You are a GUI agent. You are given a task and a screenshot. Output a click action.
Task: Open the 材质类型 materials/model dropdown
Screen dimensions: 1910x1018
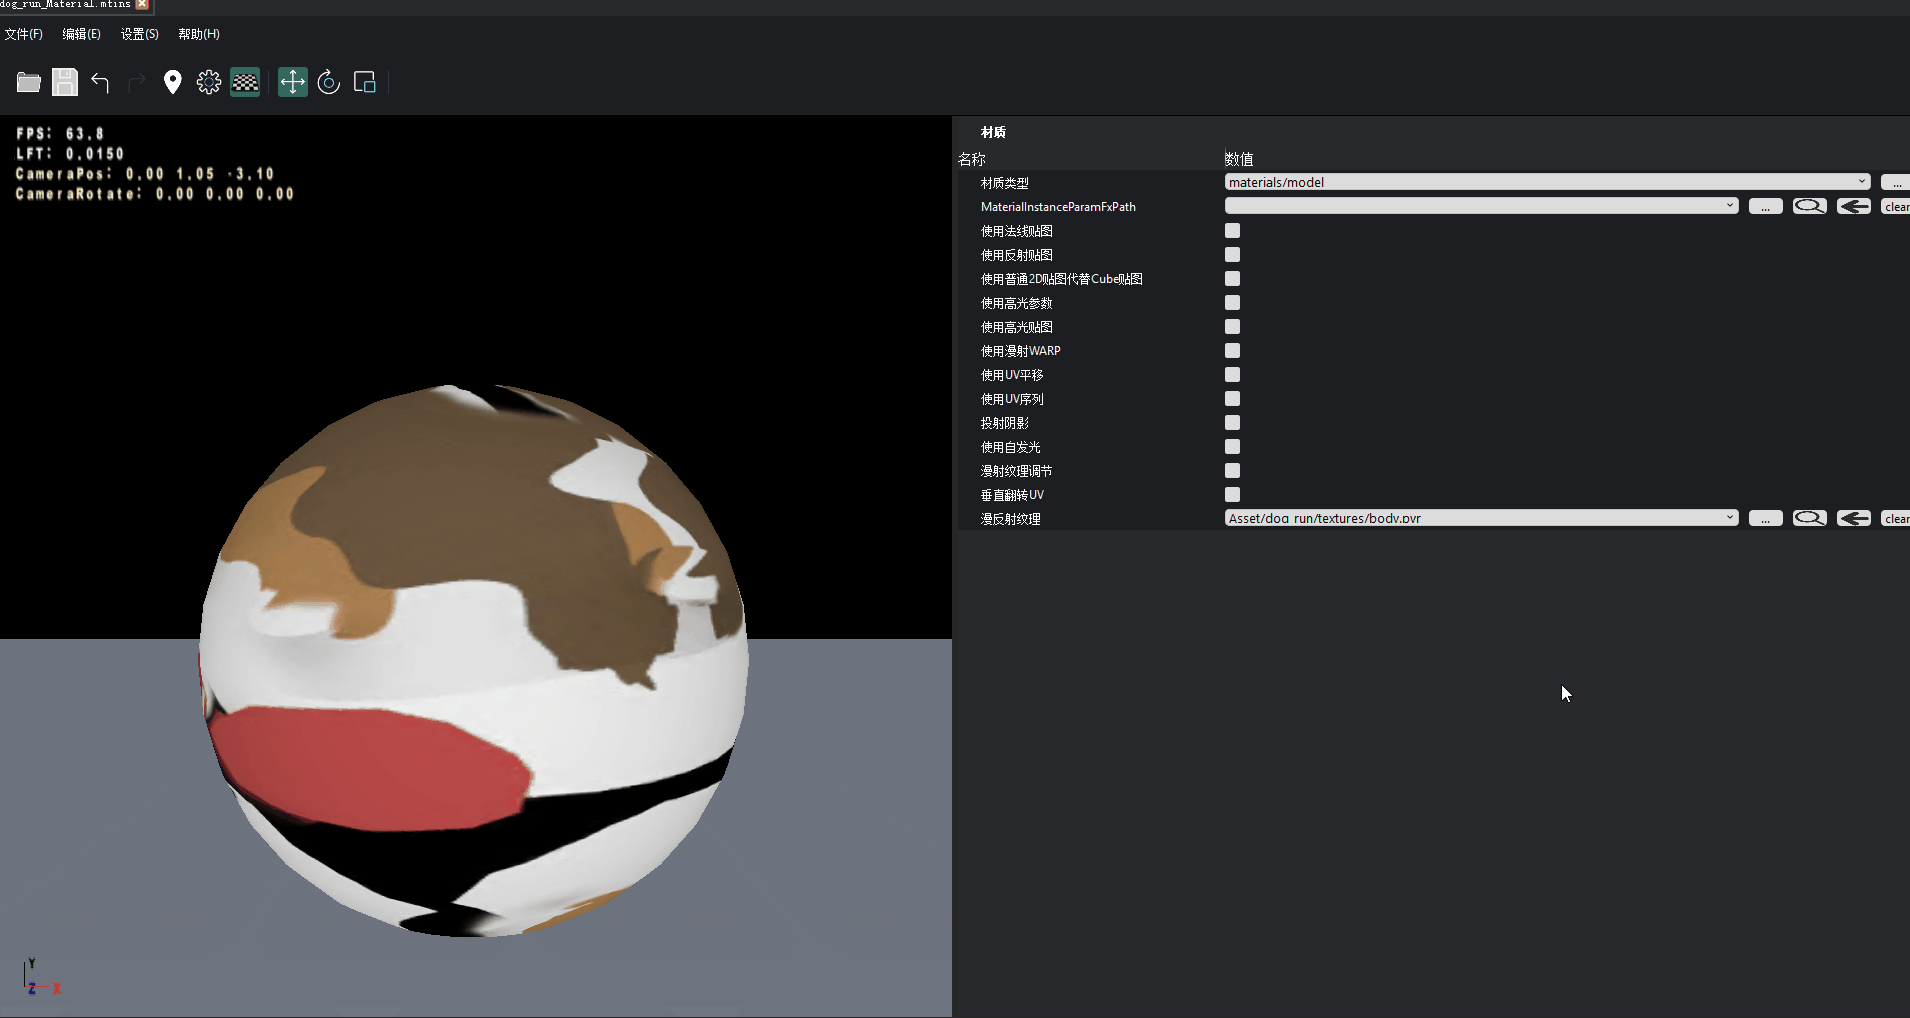click(1547, 182)
